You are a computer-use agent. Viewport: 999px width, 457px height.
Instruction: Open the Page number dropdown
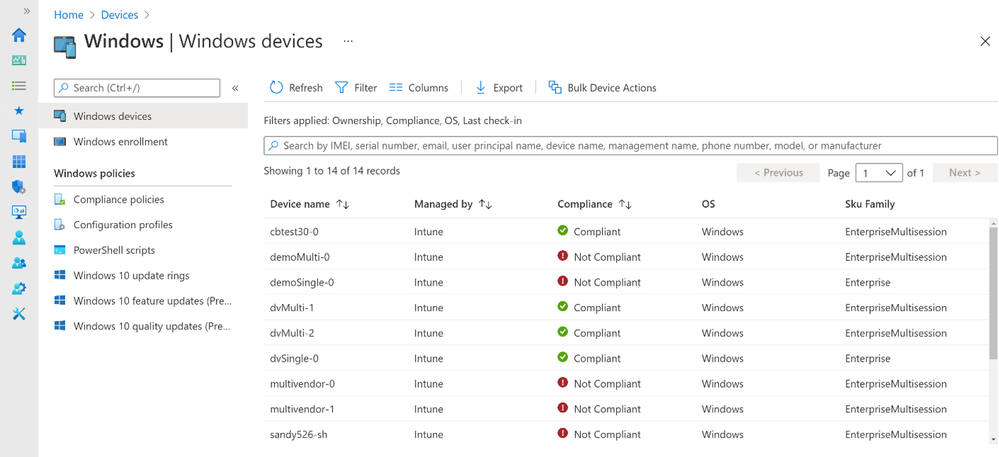(x=879, y=173)
